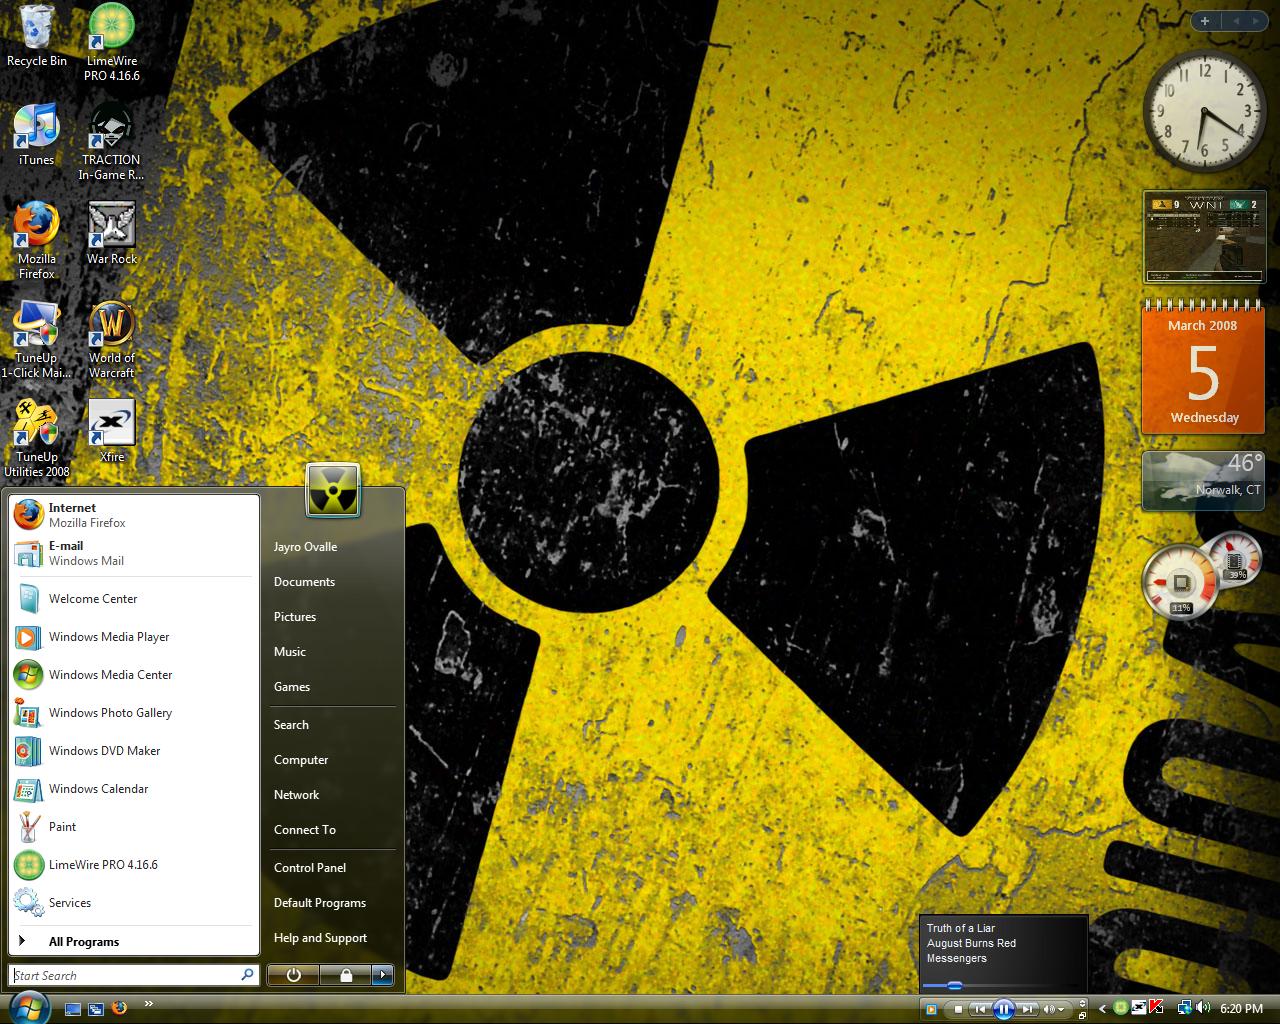
Task: Click the lock button in Start menu
Action: point(346,975)
